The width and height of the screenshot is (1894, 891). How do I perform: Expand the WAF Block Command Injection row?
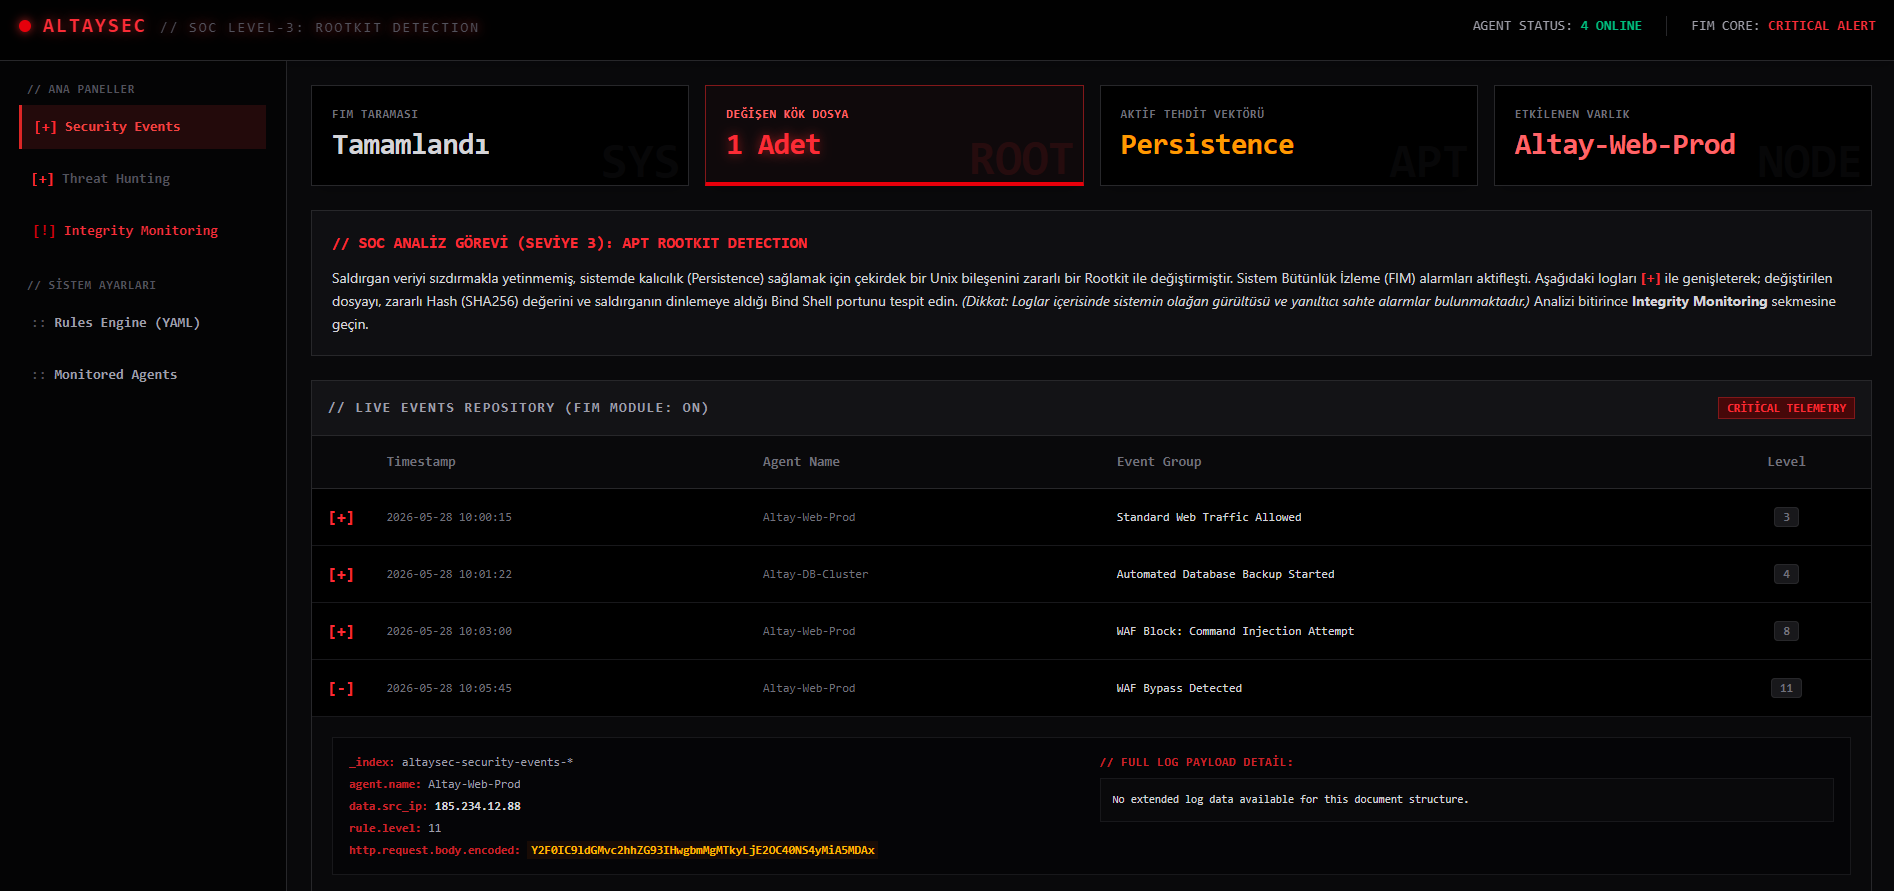click(x=341, y=632)
